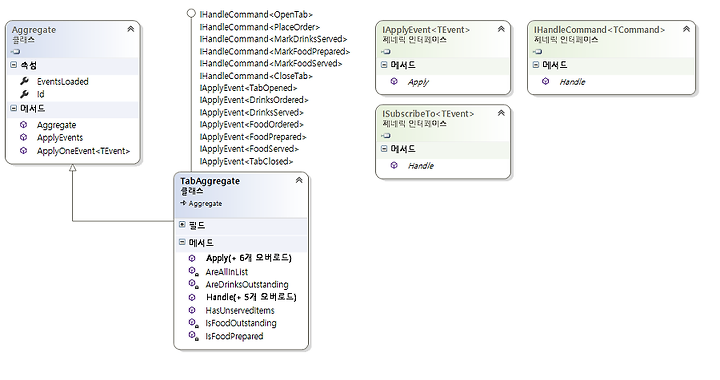Click the Aggregate constructor method icon
This screenshot has width=720, height=380.
pyautogui.click(x=23, y=124)
